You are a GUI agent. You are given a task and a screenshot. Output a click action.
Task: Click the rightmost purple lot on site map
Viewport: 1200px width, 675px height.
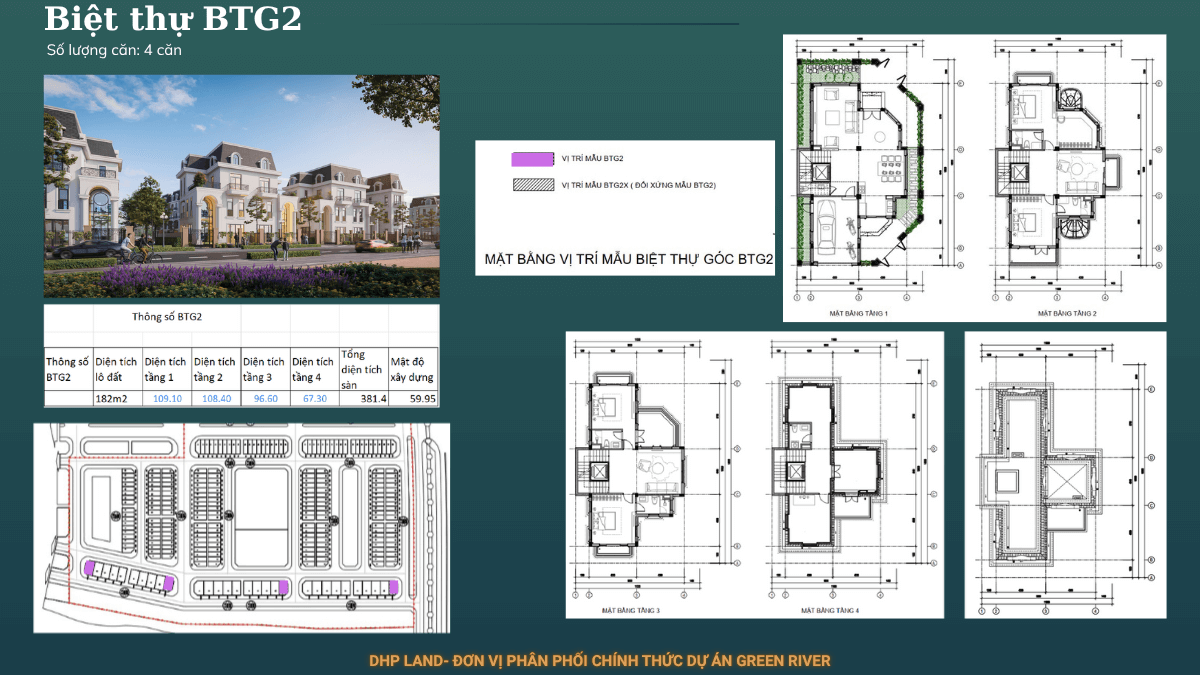(394, 586)
